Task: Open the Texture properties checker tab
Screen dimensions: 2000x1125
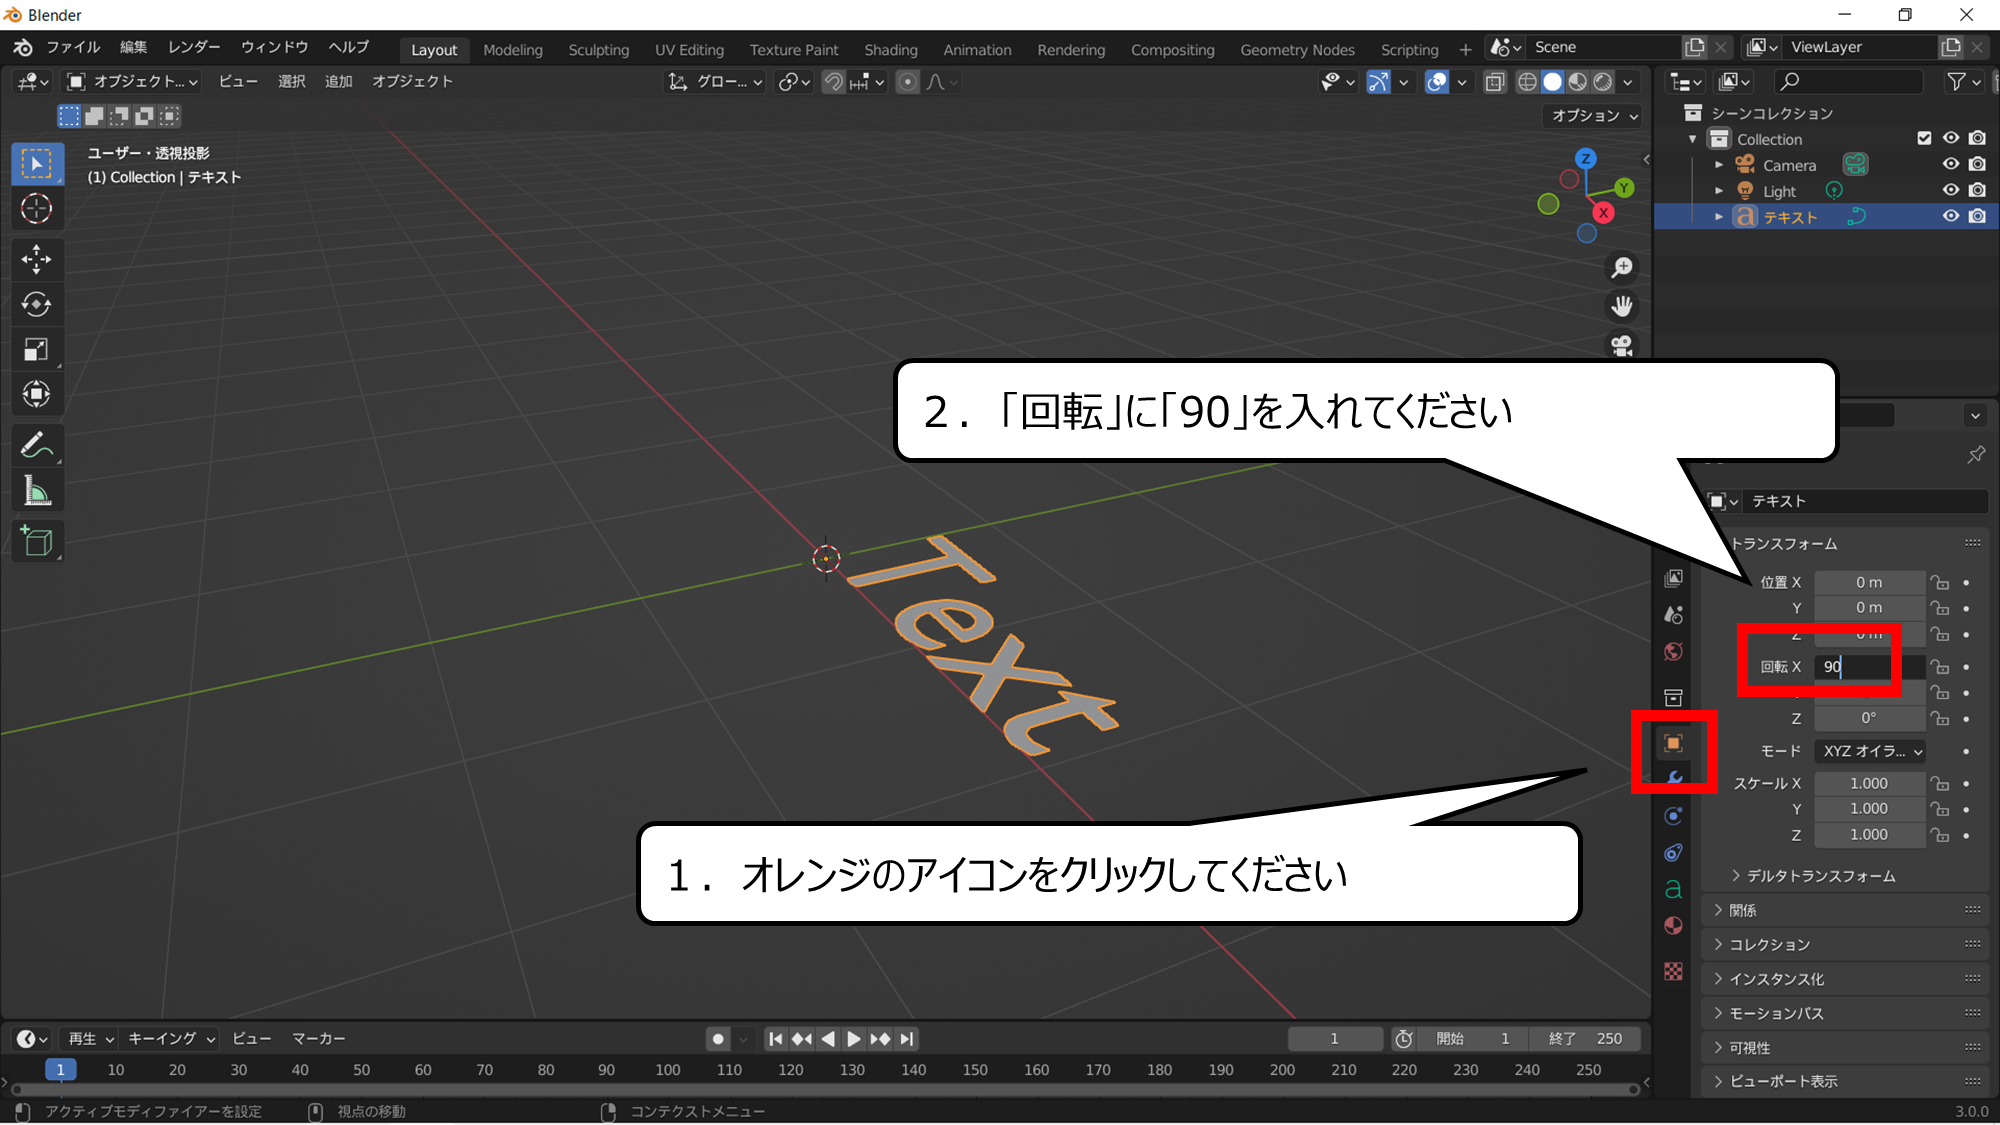Action: click(1673, 971)
